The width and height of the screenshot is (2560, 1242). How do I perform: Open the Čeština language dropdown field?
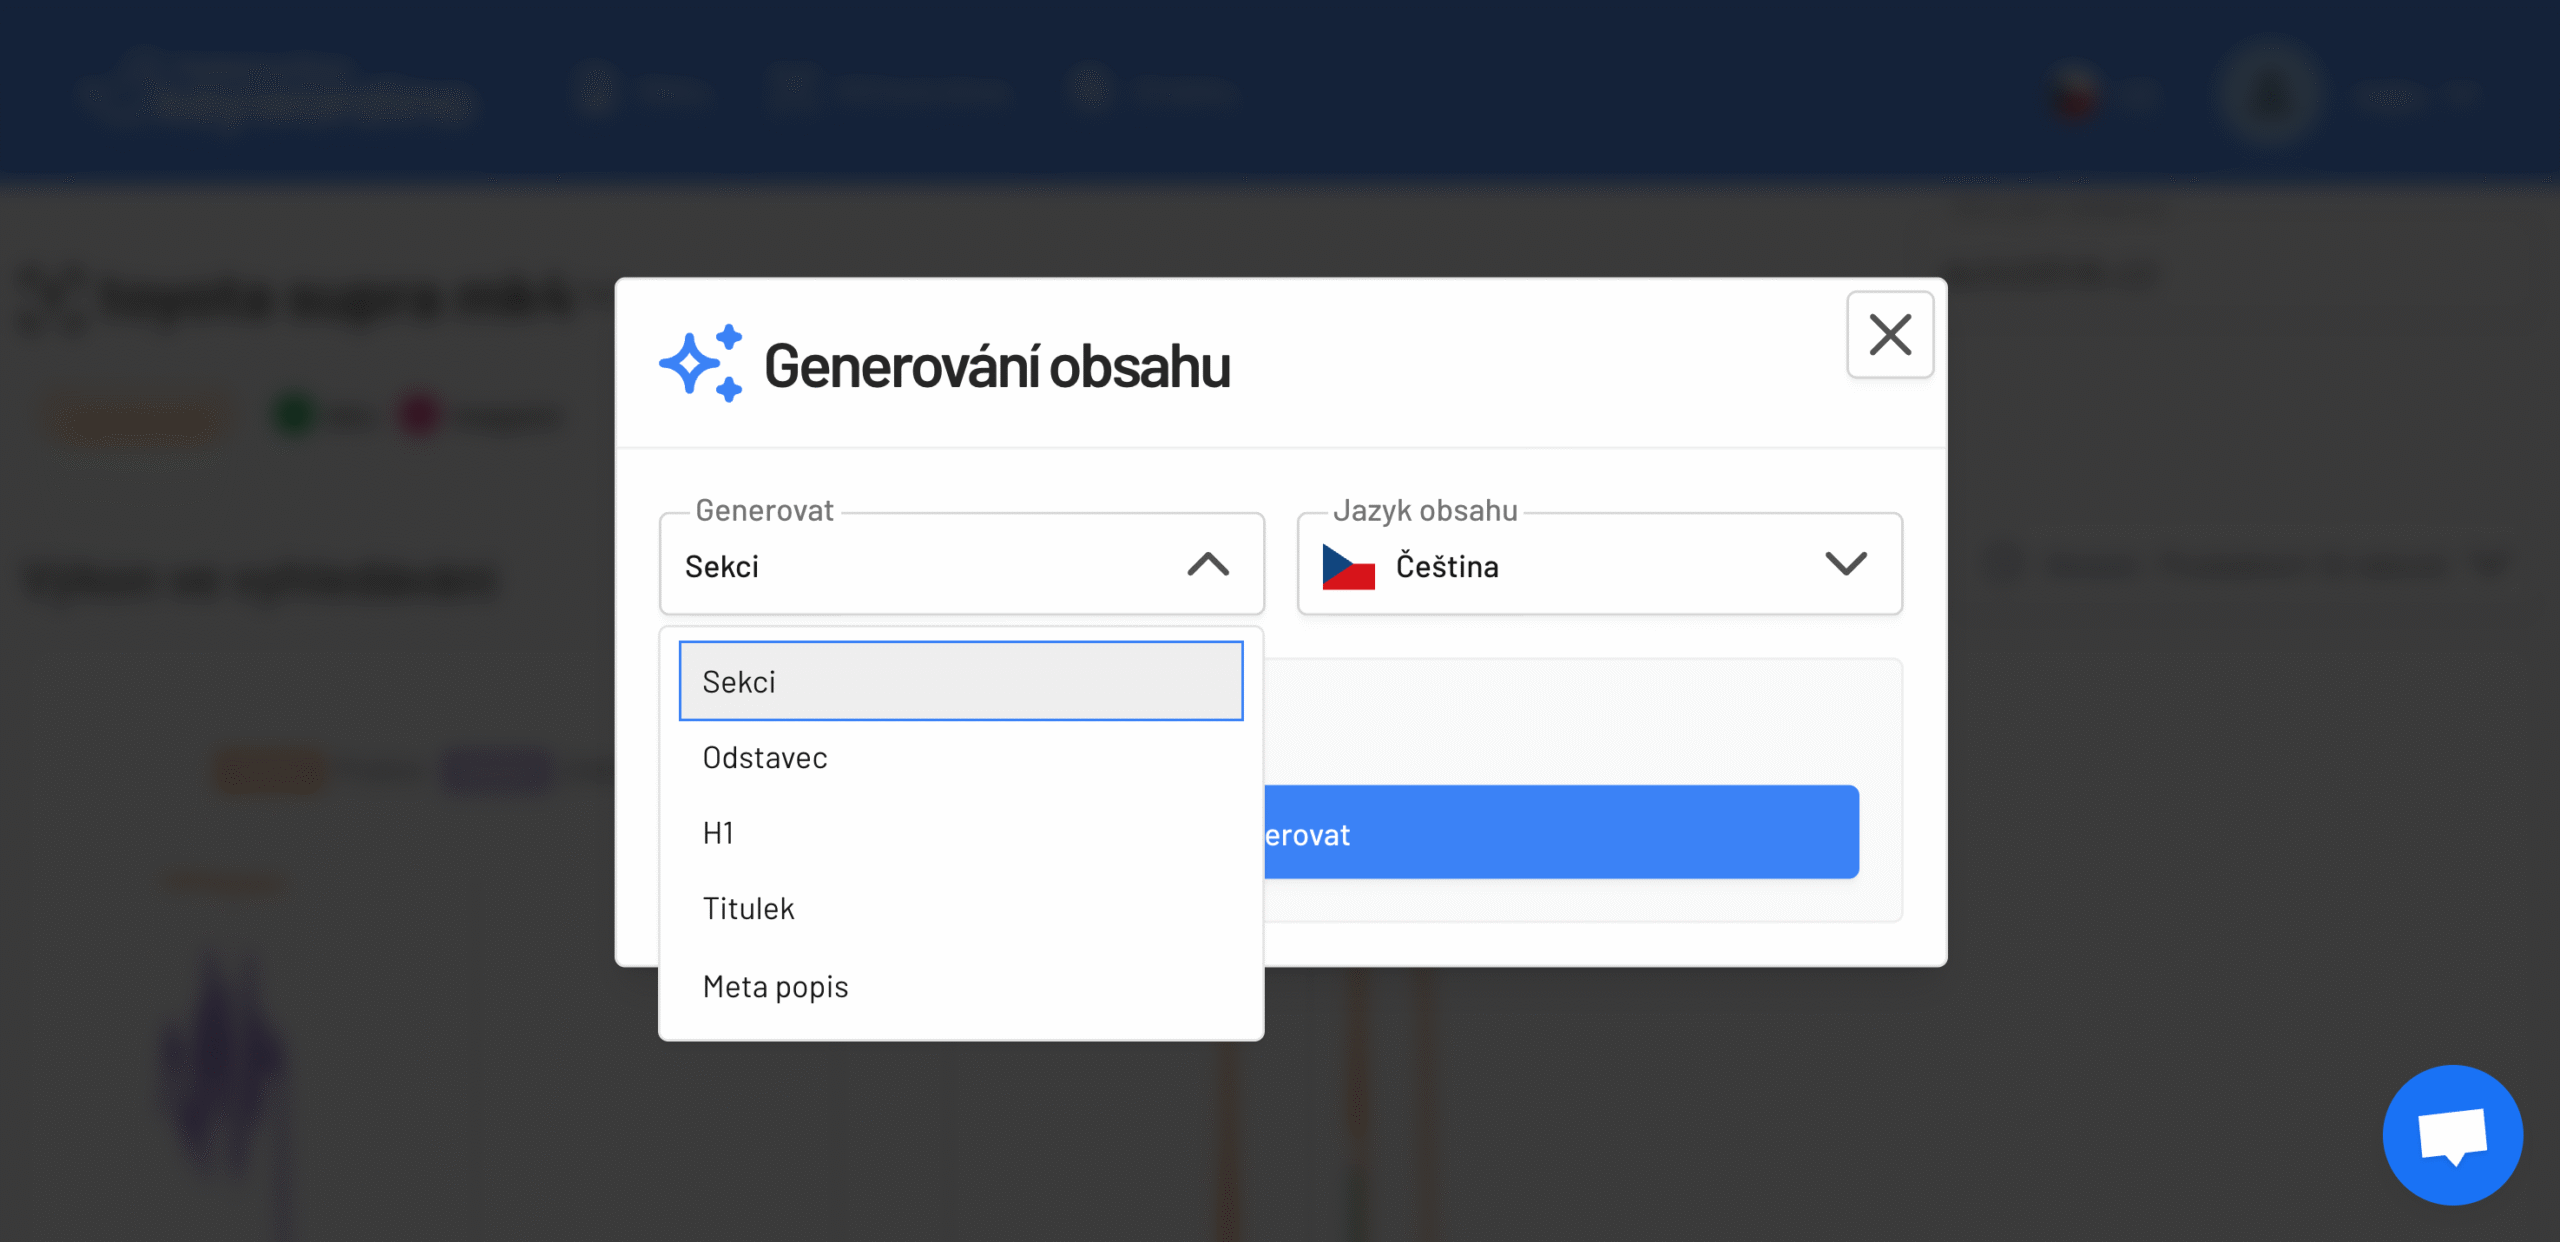point(1600,566)
